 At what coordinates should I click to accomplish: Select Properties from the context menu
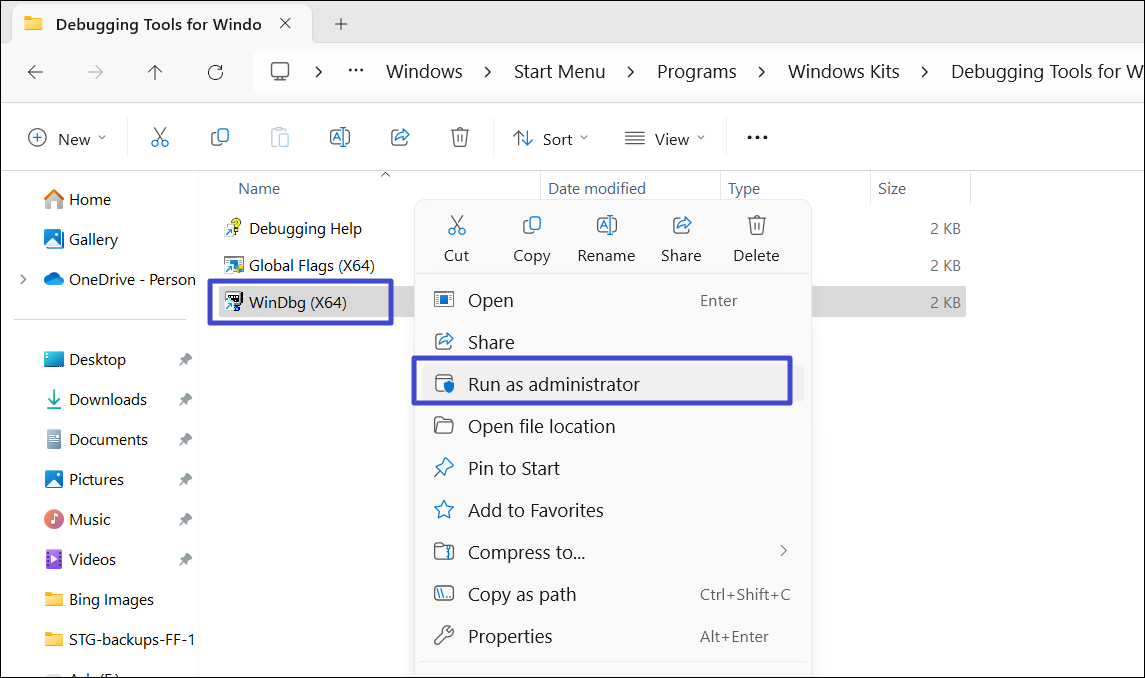pyautogui.click(x=510, y=636)
